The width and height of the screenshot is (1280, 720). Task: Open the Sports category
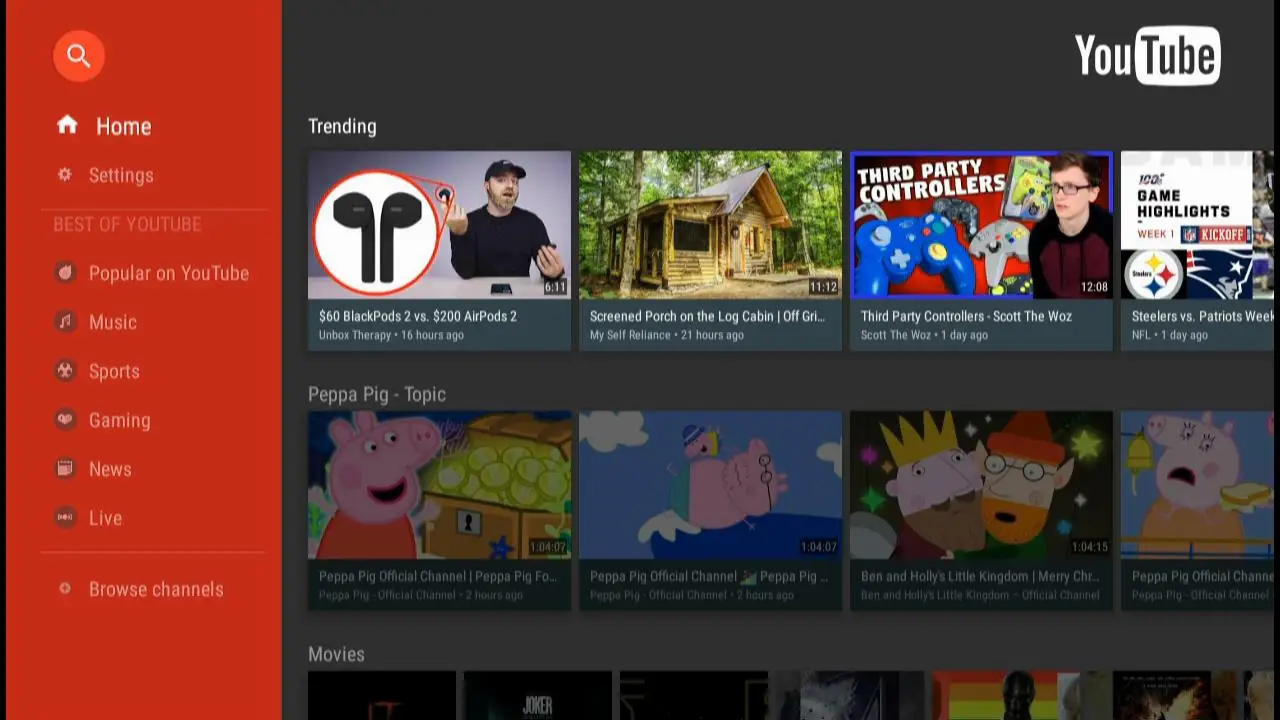114,371
